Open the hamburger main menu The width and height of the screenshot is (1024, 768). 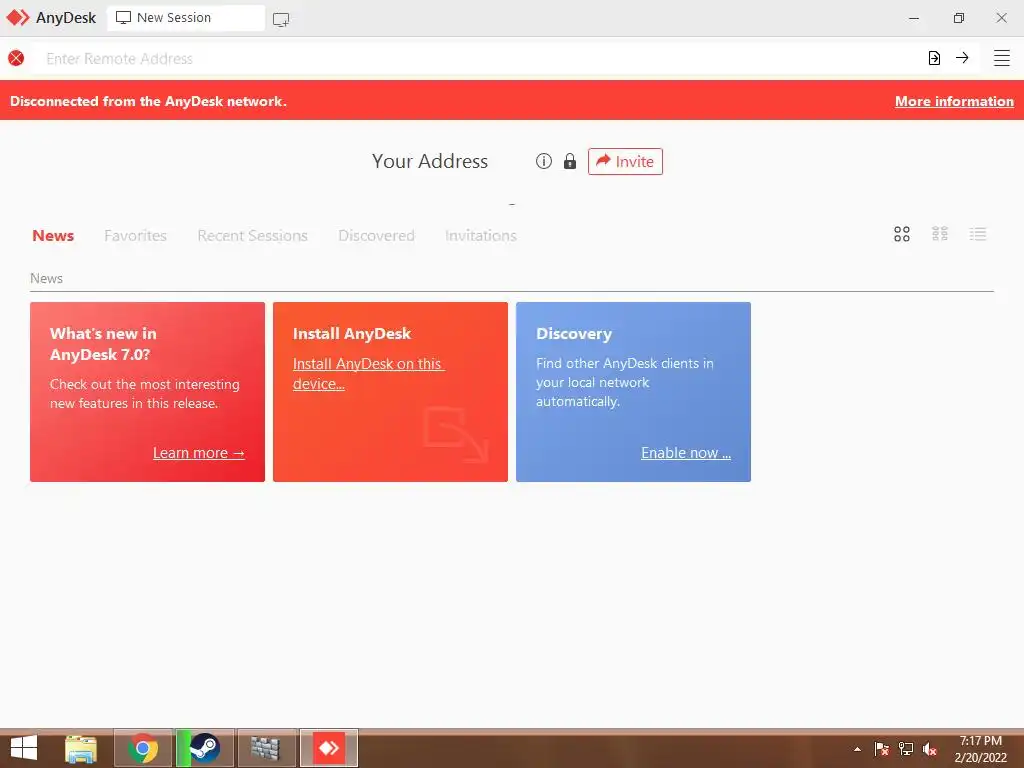click(x=1001, y=58)
